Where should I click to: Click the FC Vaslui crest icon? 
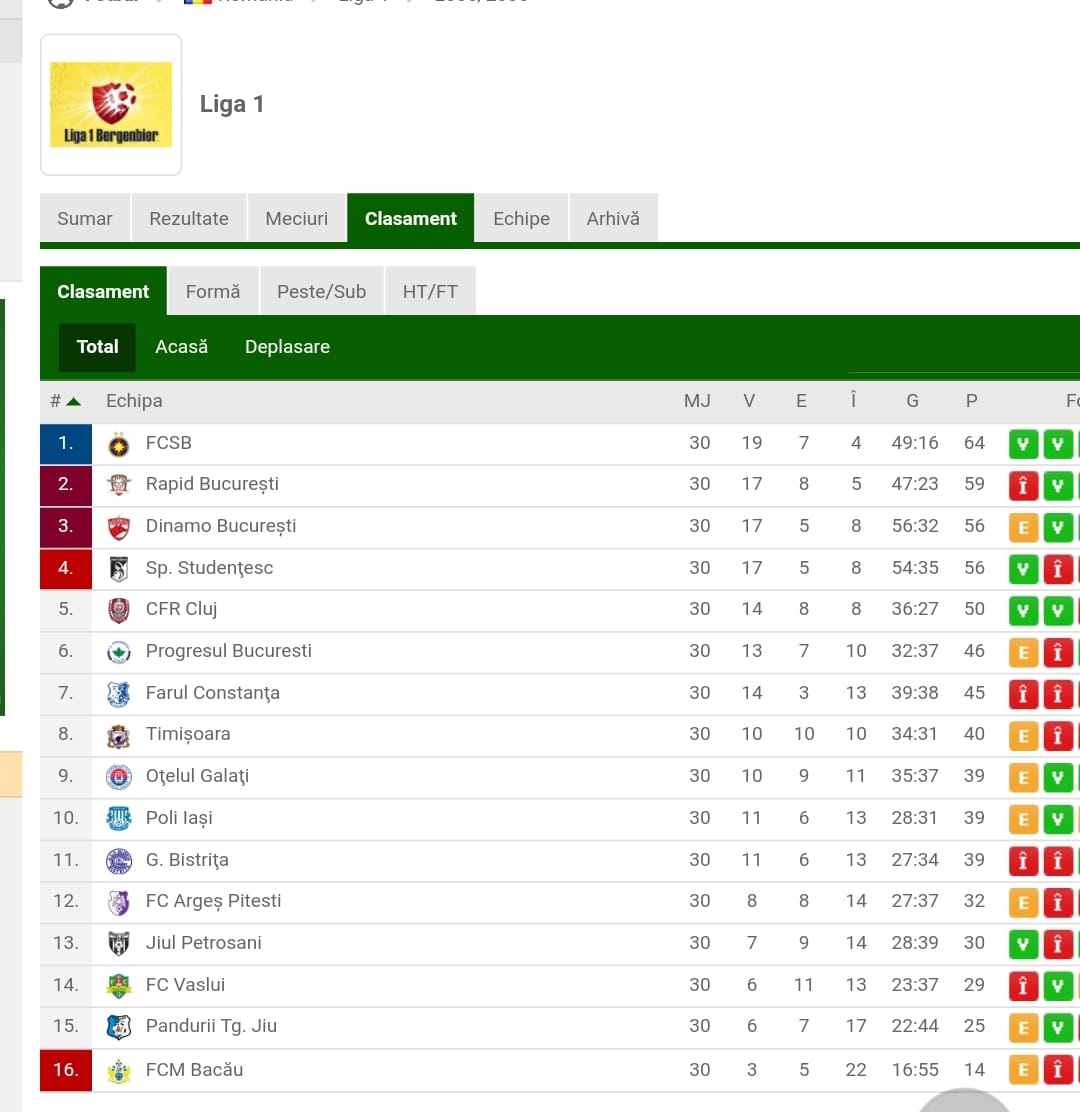(118, 986)
